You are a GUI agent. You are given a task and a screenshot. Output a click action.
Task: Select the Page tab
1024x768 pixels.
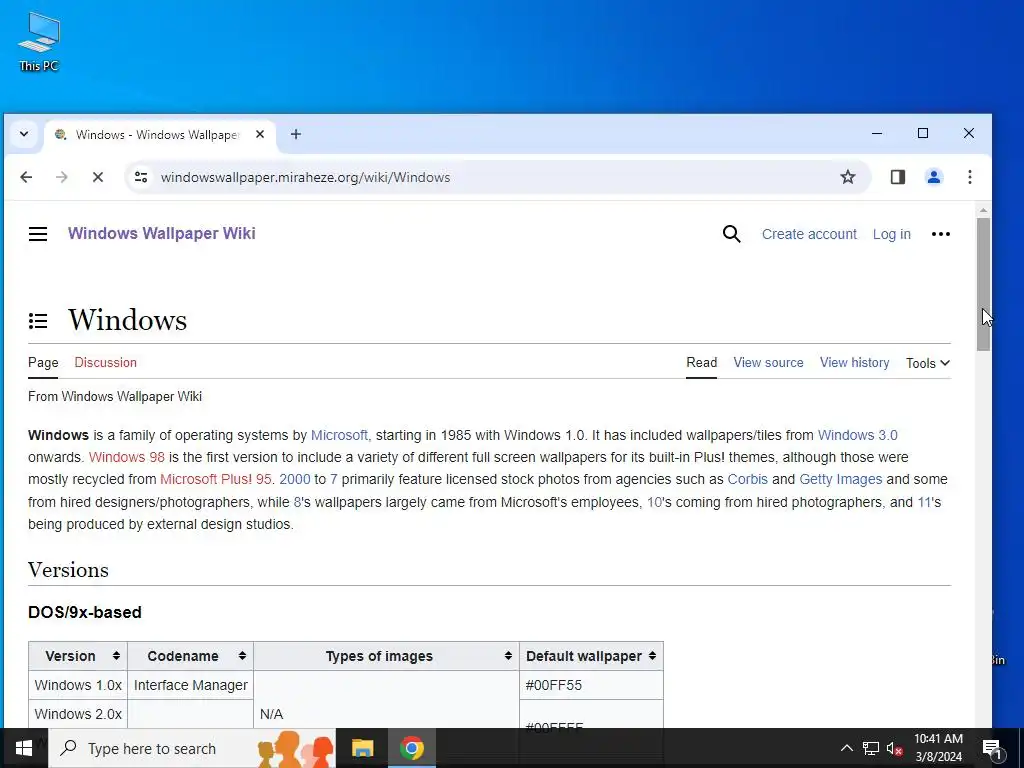43,362
